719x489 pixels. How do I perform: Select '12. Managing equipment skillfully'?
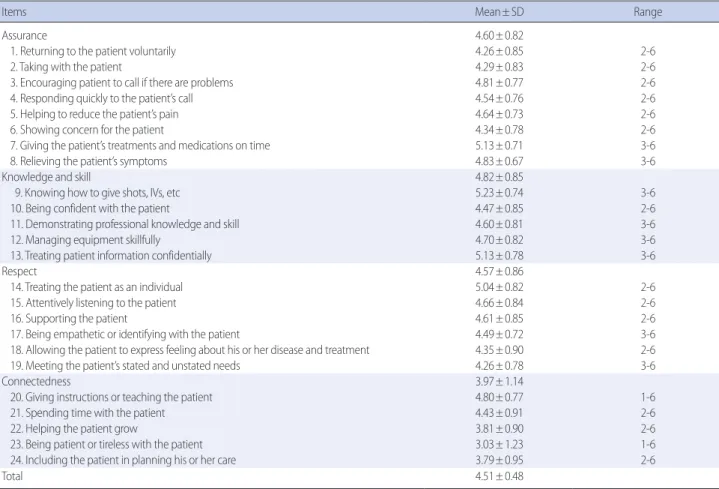click(85, 240)
